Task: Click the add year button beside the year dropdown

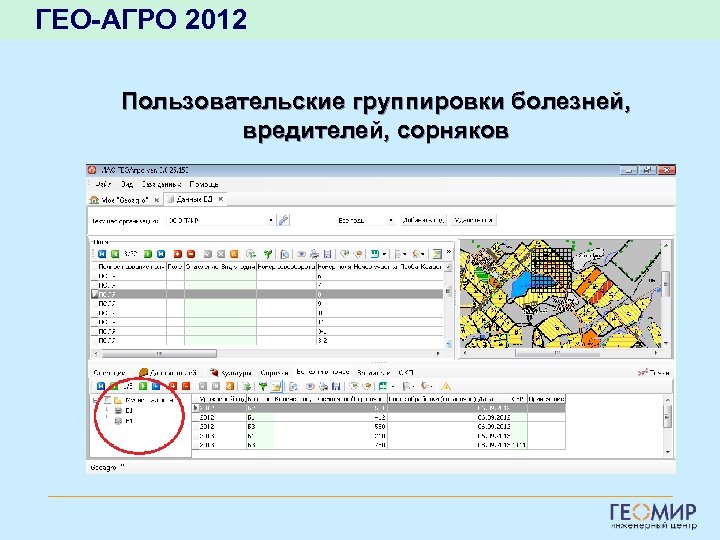Action: (423, 220)
